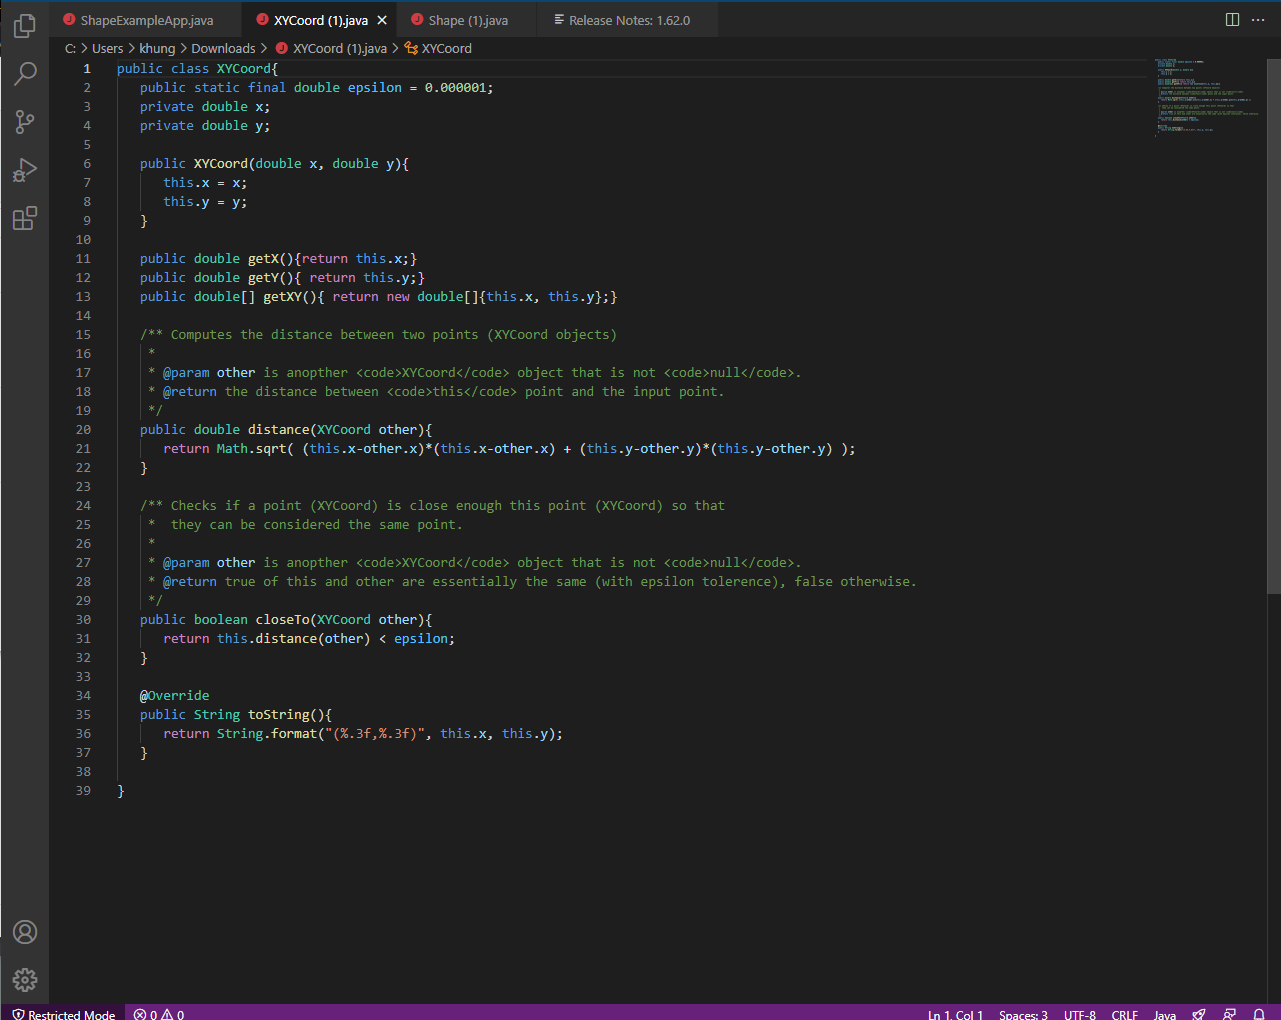Click the Downloads breadcrumb segment
Image resolution: width=1281 pixels, height=1020 pixels.
[223, 48]
